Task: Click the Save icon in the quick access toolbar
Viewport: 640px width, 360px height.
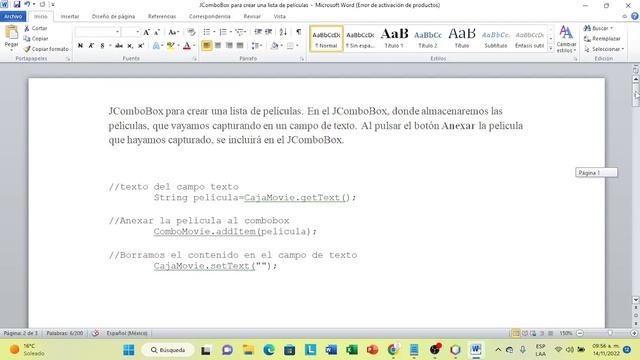Action: (x=17, y=4)
